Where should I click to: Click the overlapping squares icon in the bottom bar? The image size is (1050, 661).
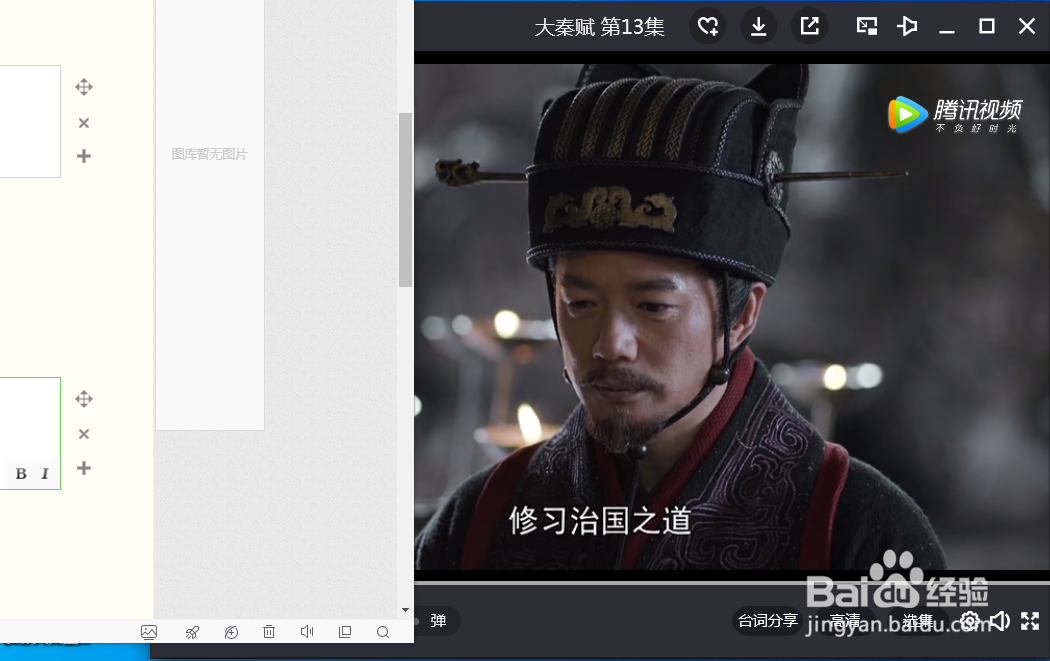(345, 632)
